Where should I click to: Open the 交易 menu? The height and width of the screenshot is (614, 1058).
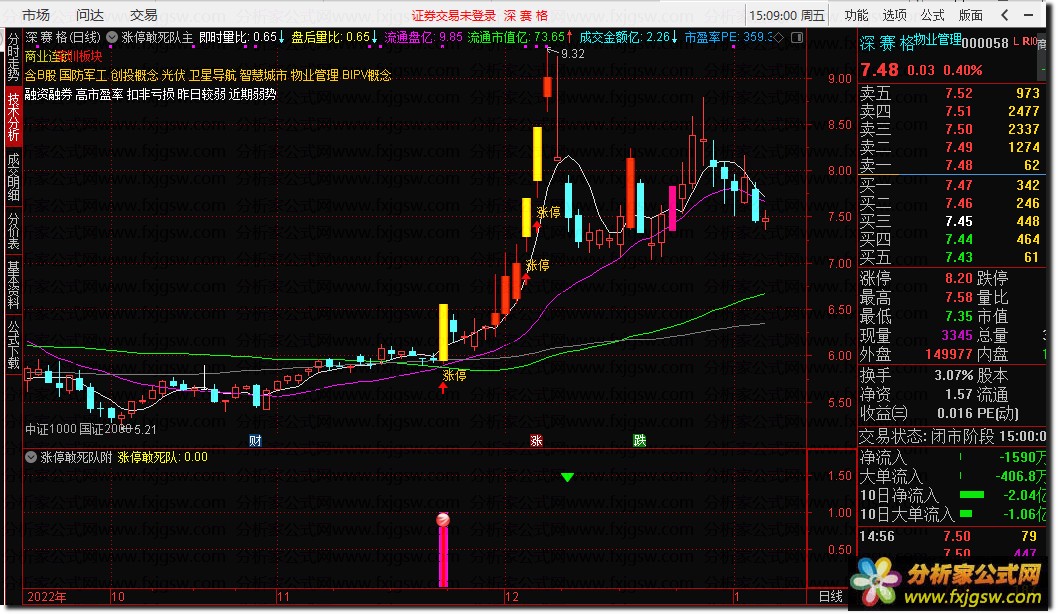tap(144, 15)
